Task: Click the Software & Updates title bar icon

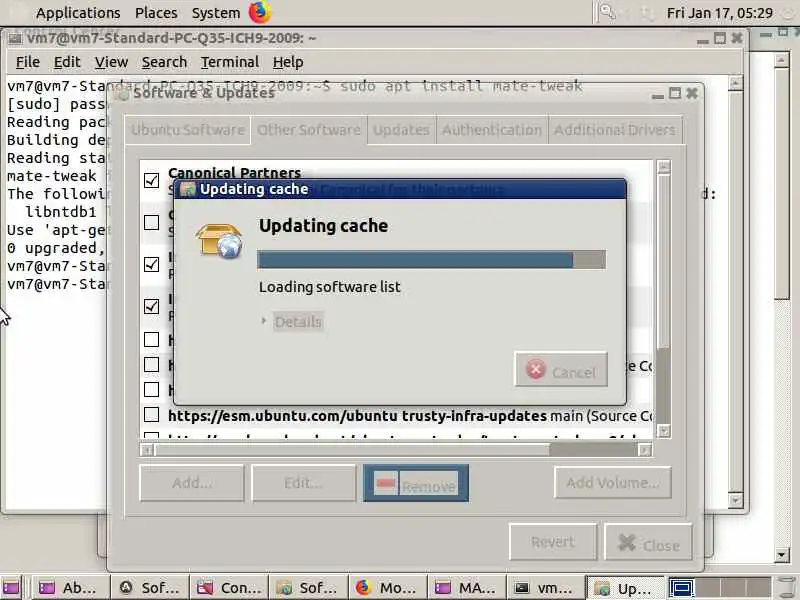Action: pyautogui.click(x=121, y=94)
